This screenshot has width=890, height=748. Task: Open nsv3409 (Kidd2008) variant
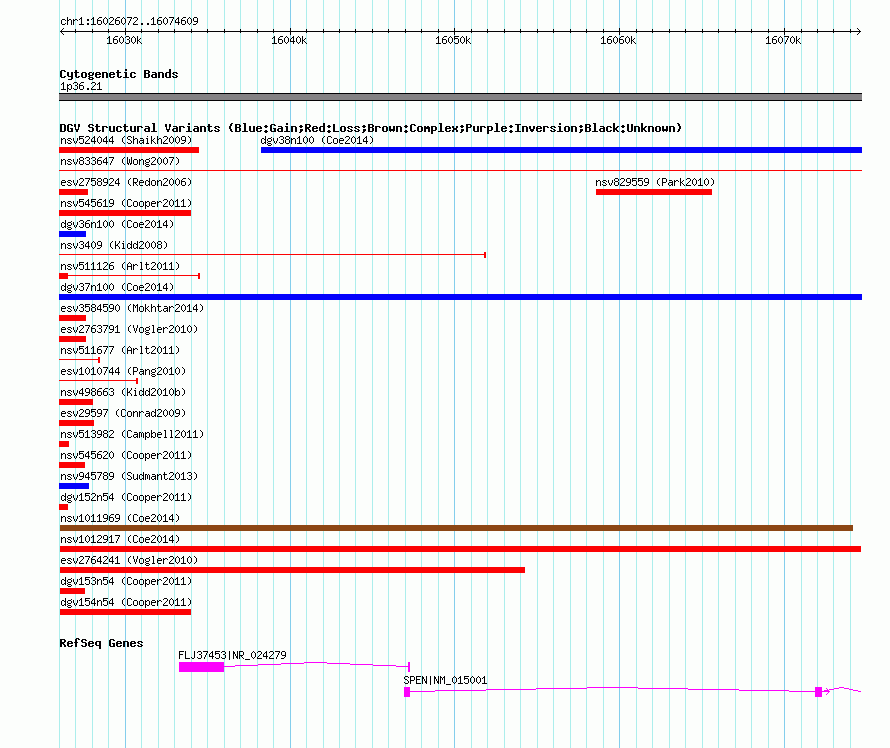tap(114, 245)
